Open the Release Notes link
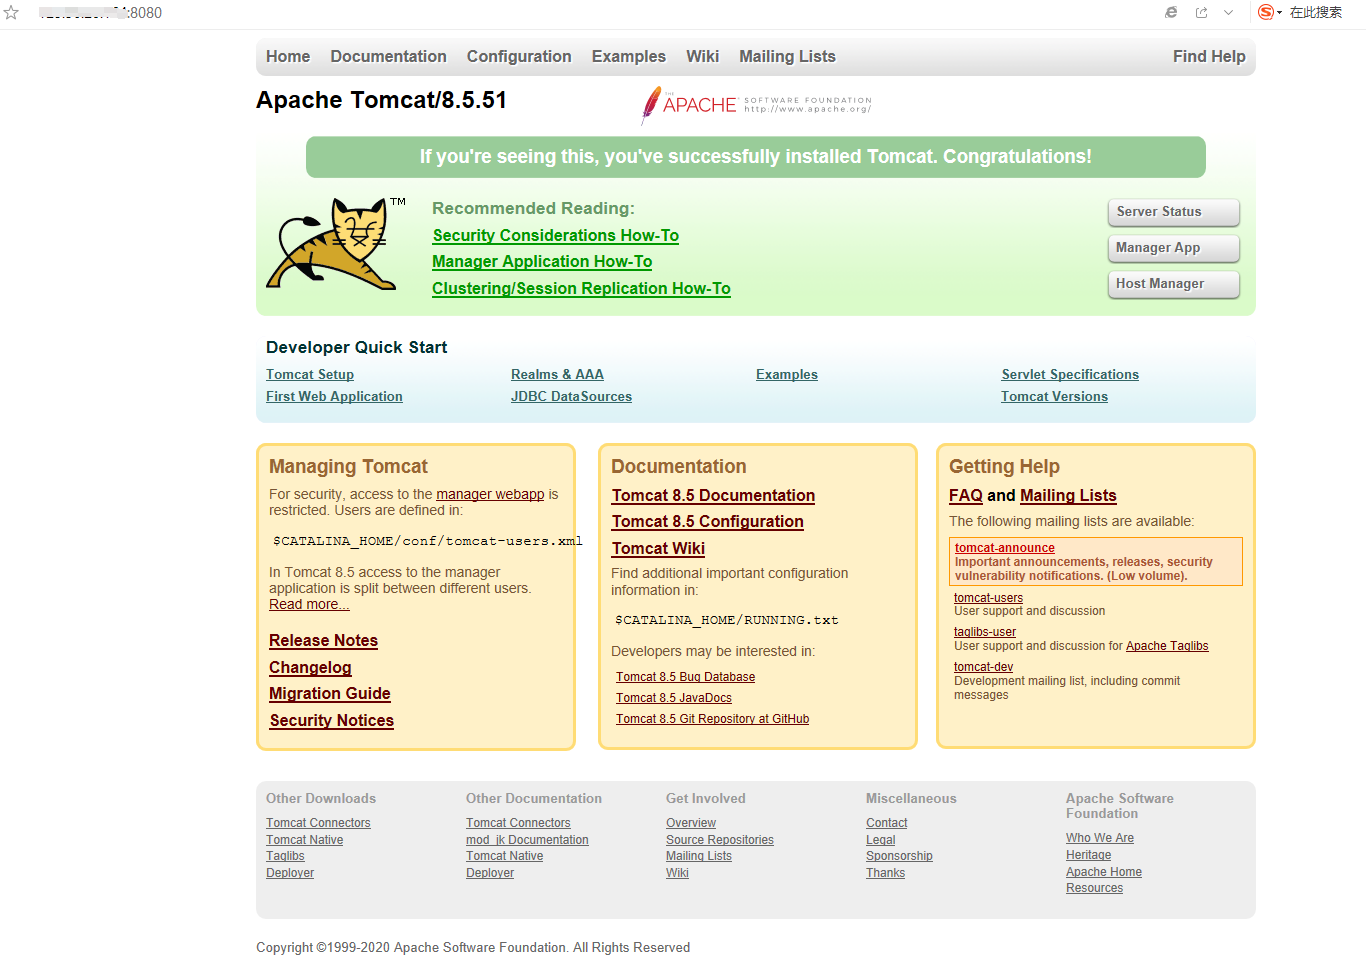The image size is (1366, 966). [323, 641]
